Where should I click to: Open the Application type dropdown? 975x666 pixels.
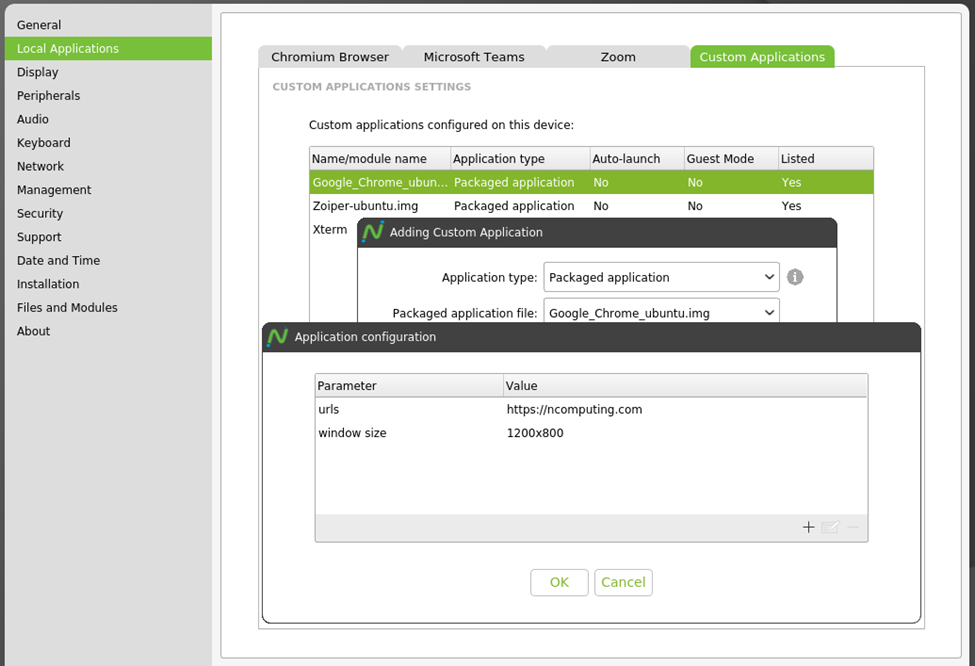pyautogui.click(x=661, y=277)
